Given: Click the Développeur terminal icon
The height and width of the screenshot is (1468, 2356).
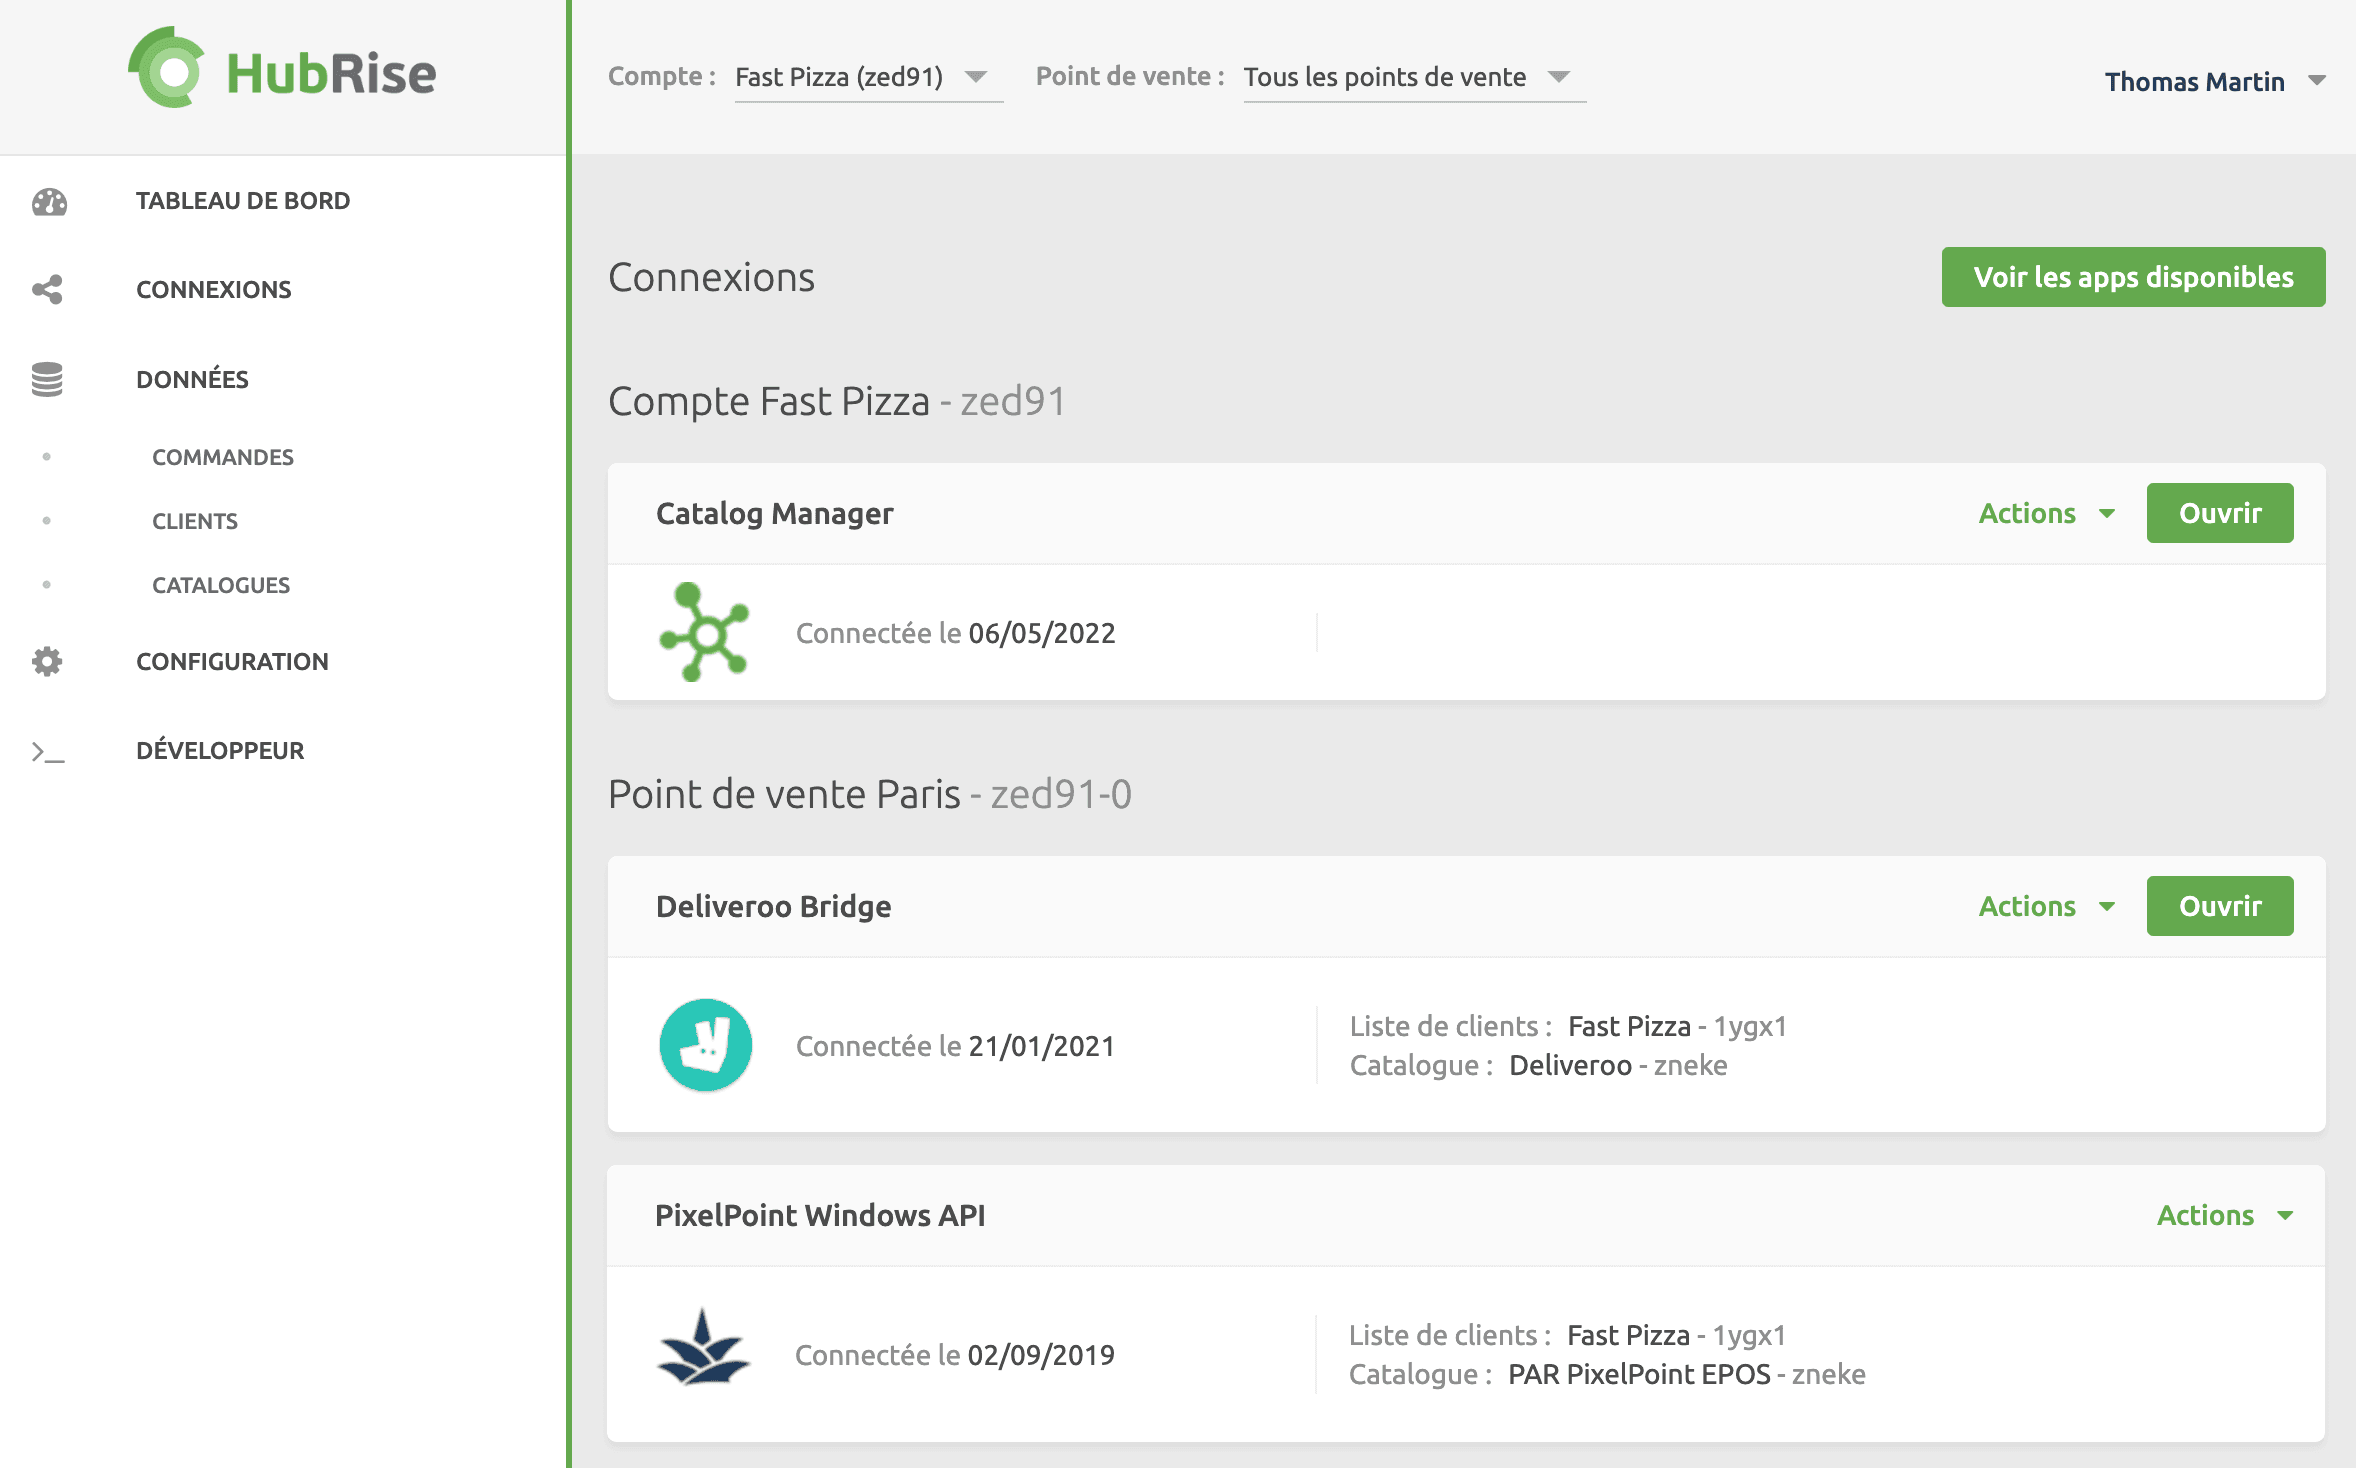Looking at the screenshot, I should [46, 751].
